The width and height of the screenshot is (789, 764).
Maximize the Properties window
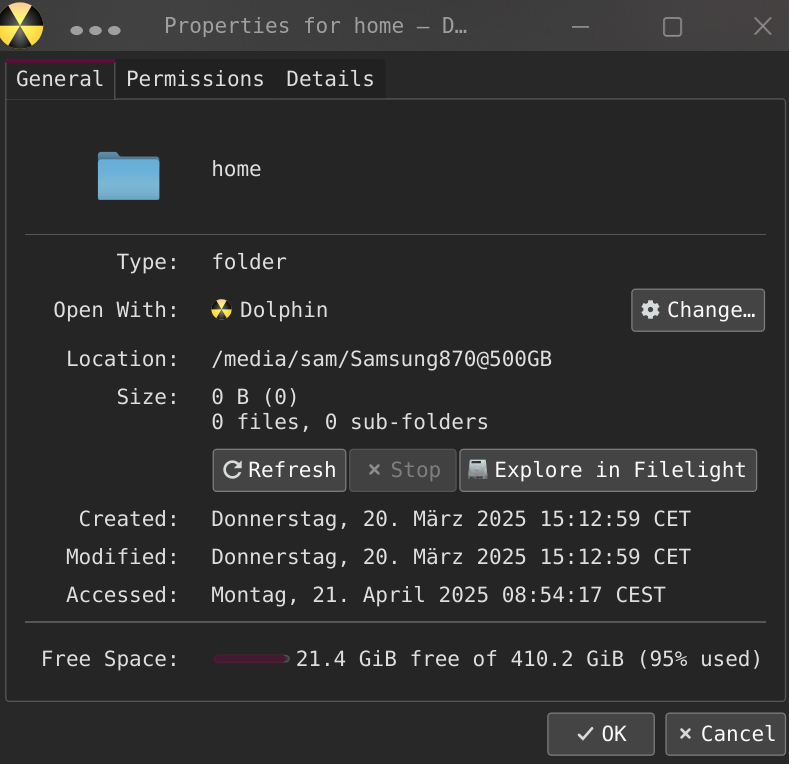tap(672, 27)
